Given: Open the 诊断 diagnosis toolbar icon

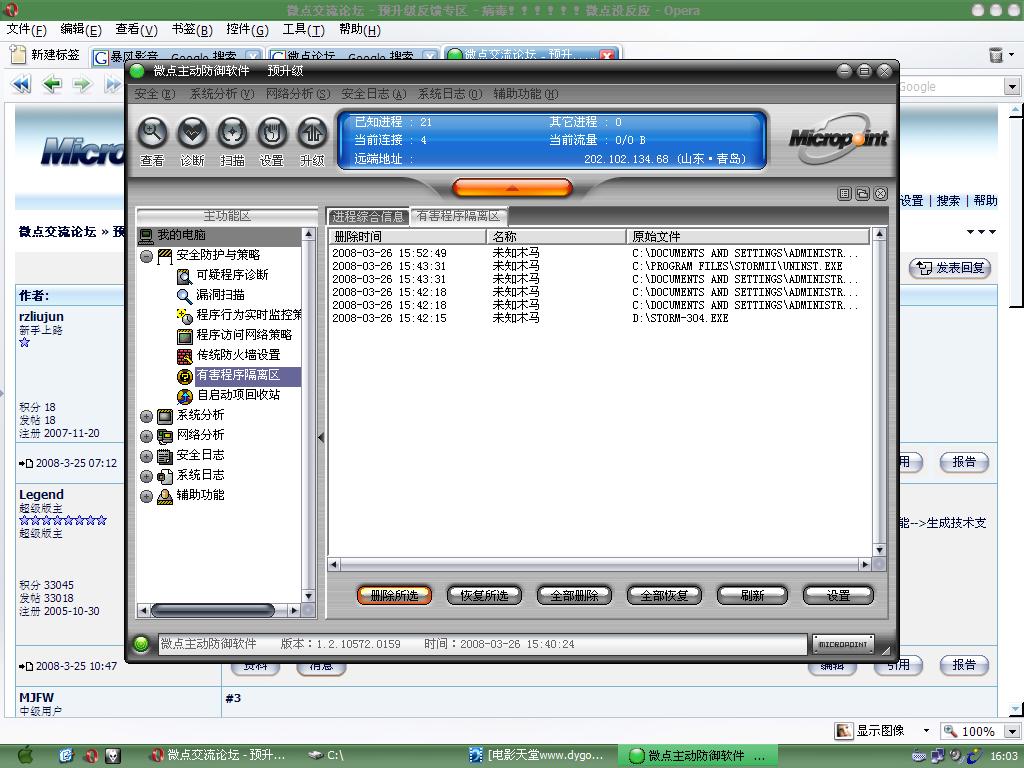Looking at the screenshot, I should (192, 133).
